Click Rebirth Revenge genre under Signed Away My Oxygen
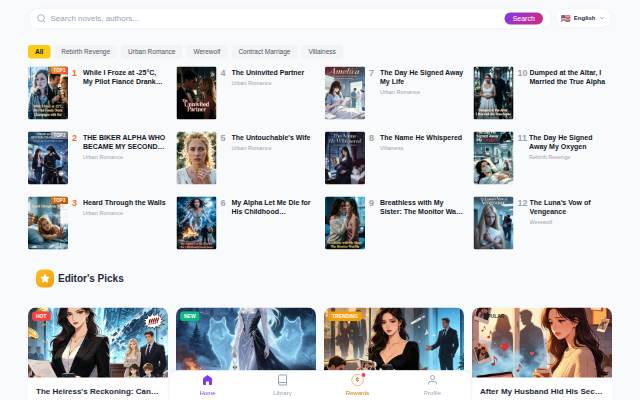640x400 pixels. (549, 157)
